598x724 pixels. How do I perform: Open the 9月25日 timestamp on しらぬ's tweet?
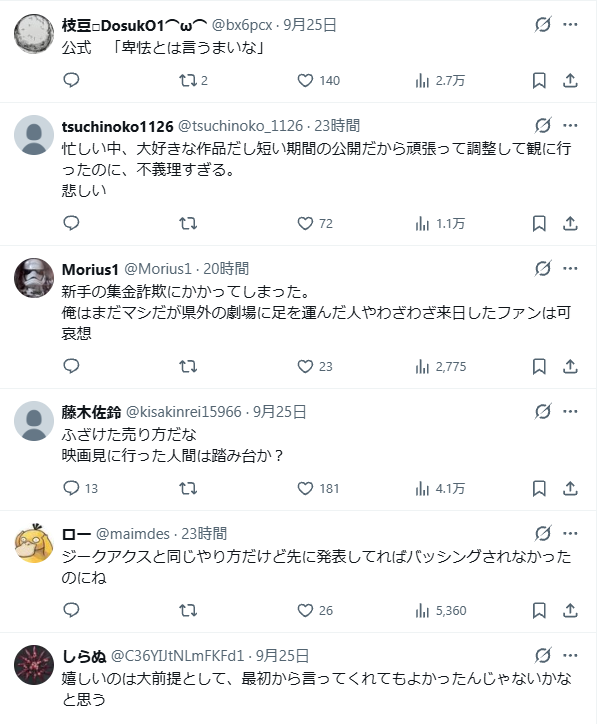[282, 655]
